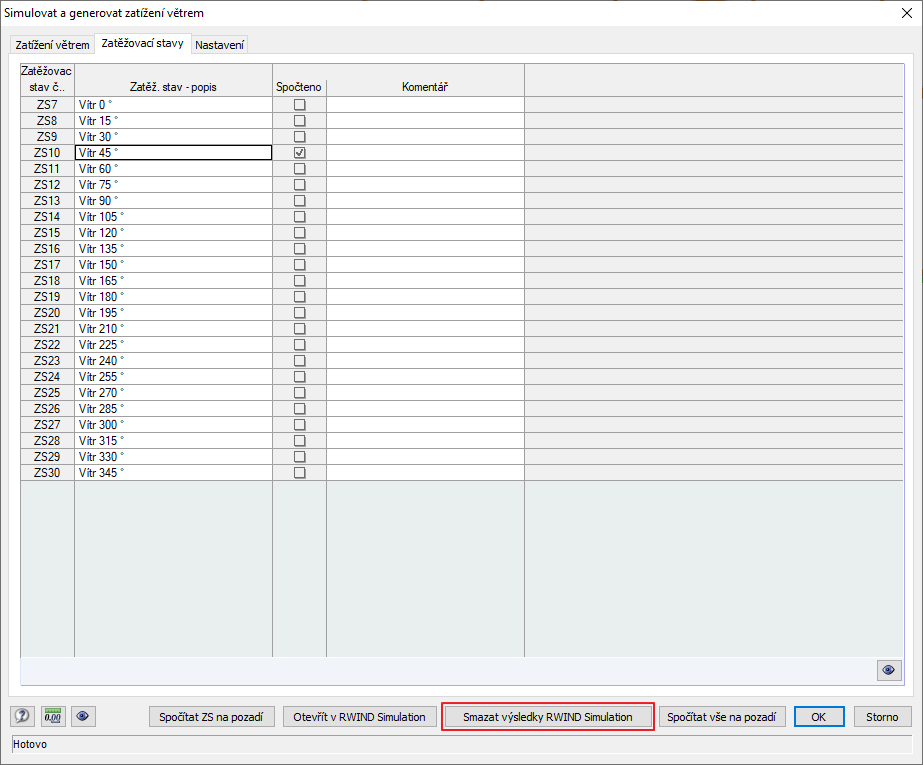Image resolution: width=923 pixels, height=765 pixels.
Task: Click the Spočítat ZS na pozadí button
Action: [211, 716]
